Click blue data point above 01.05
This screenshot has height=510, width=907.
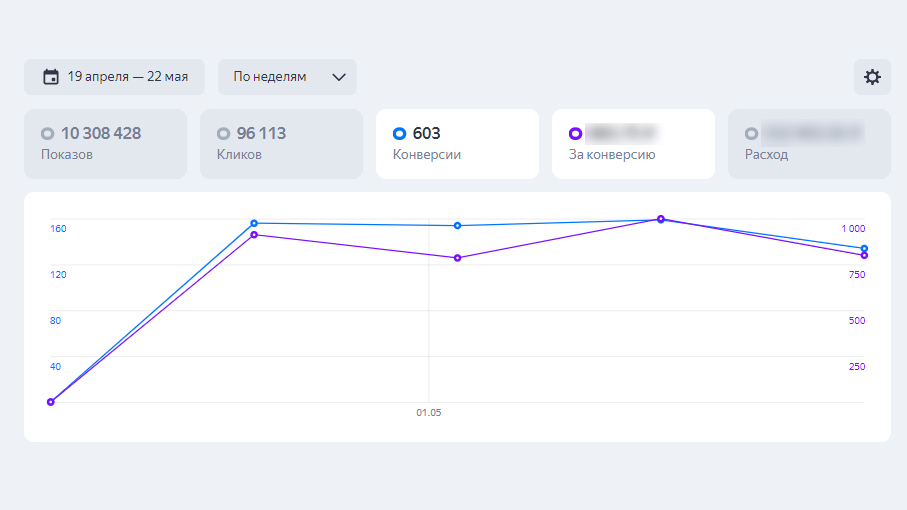457,226
